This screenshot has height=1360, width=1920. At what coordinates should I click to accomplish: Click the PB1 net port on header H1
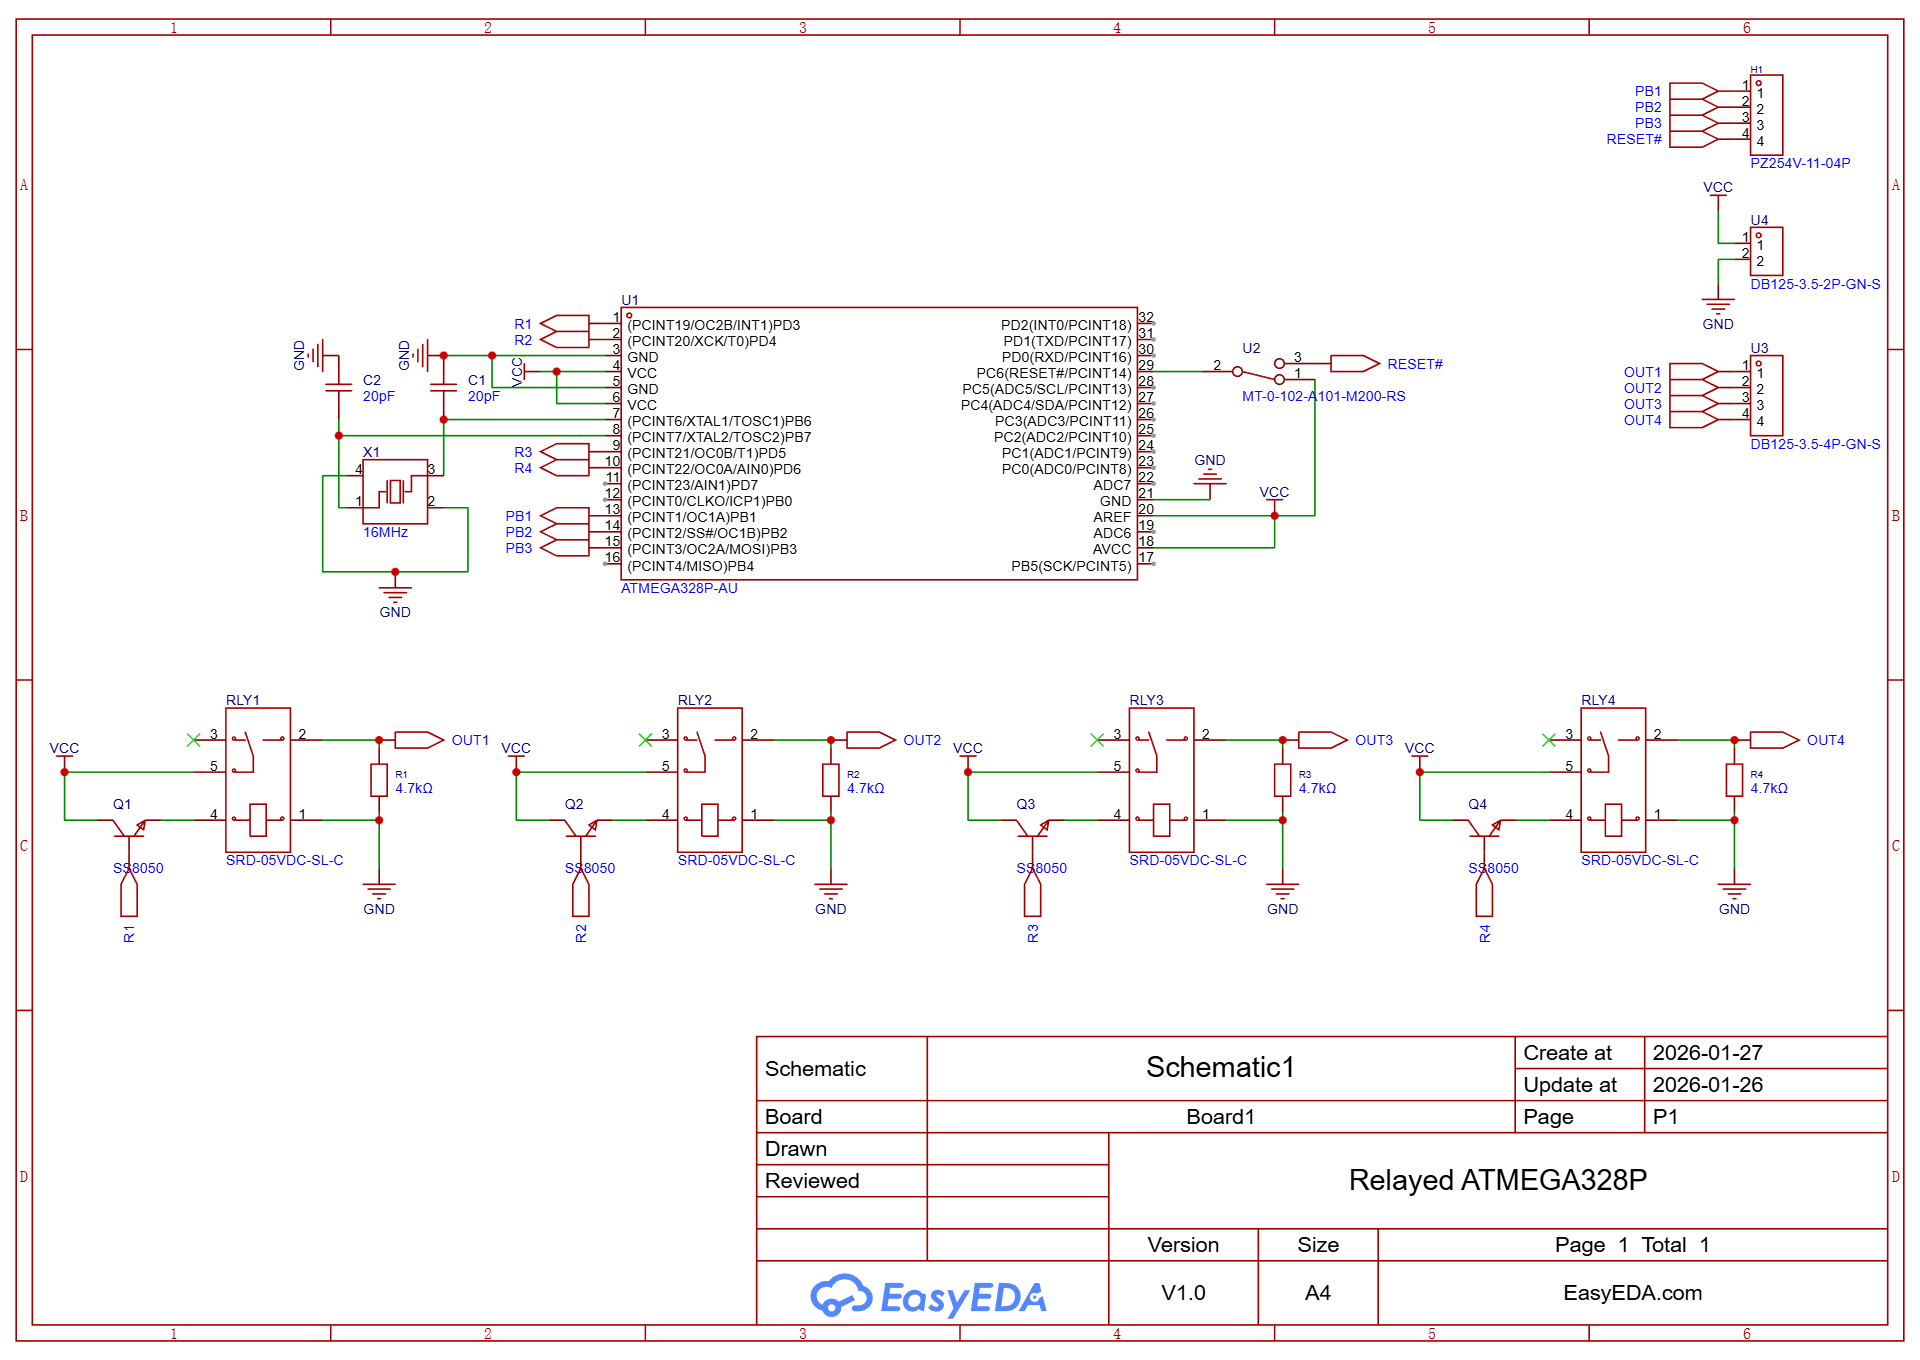(1694, 91)
